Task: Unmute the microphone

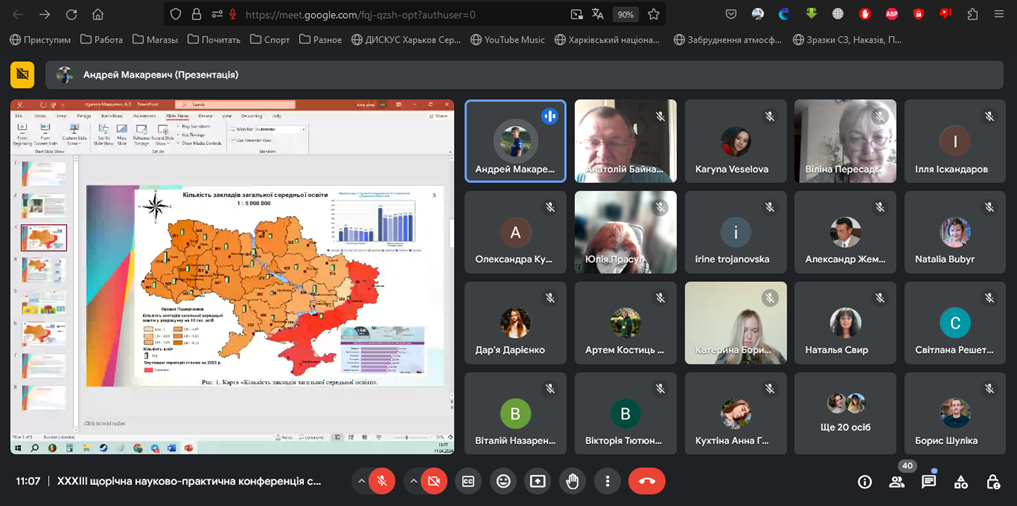Action: pos(381,481)
